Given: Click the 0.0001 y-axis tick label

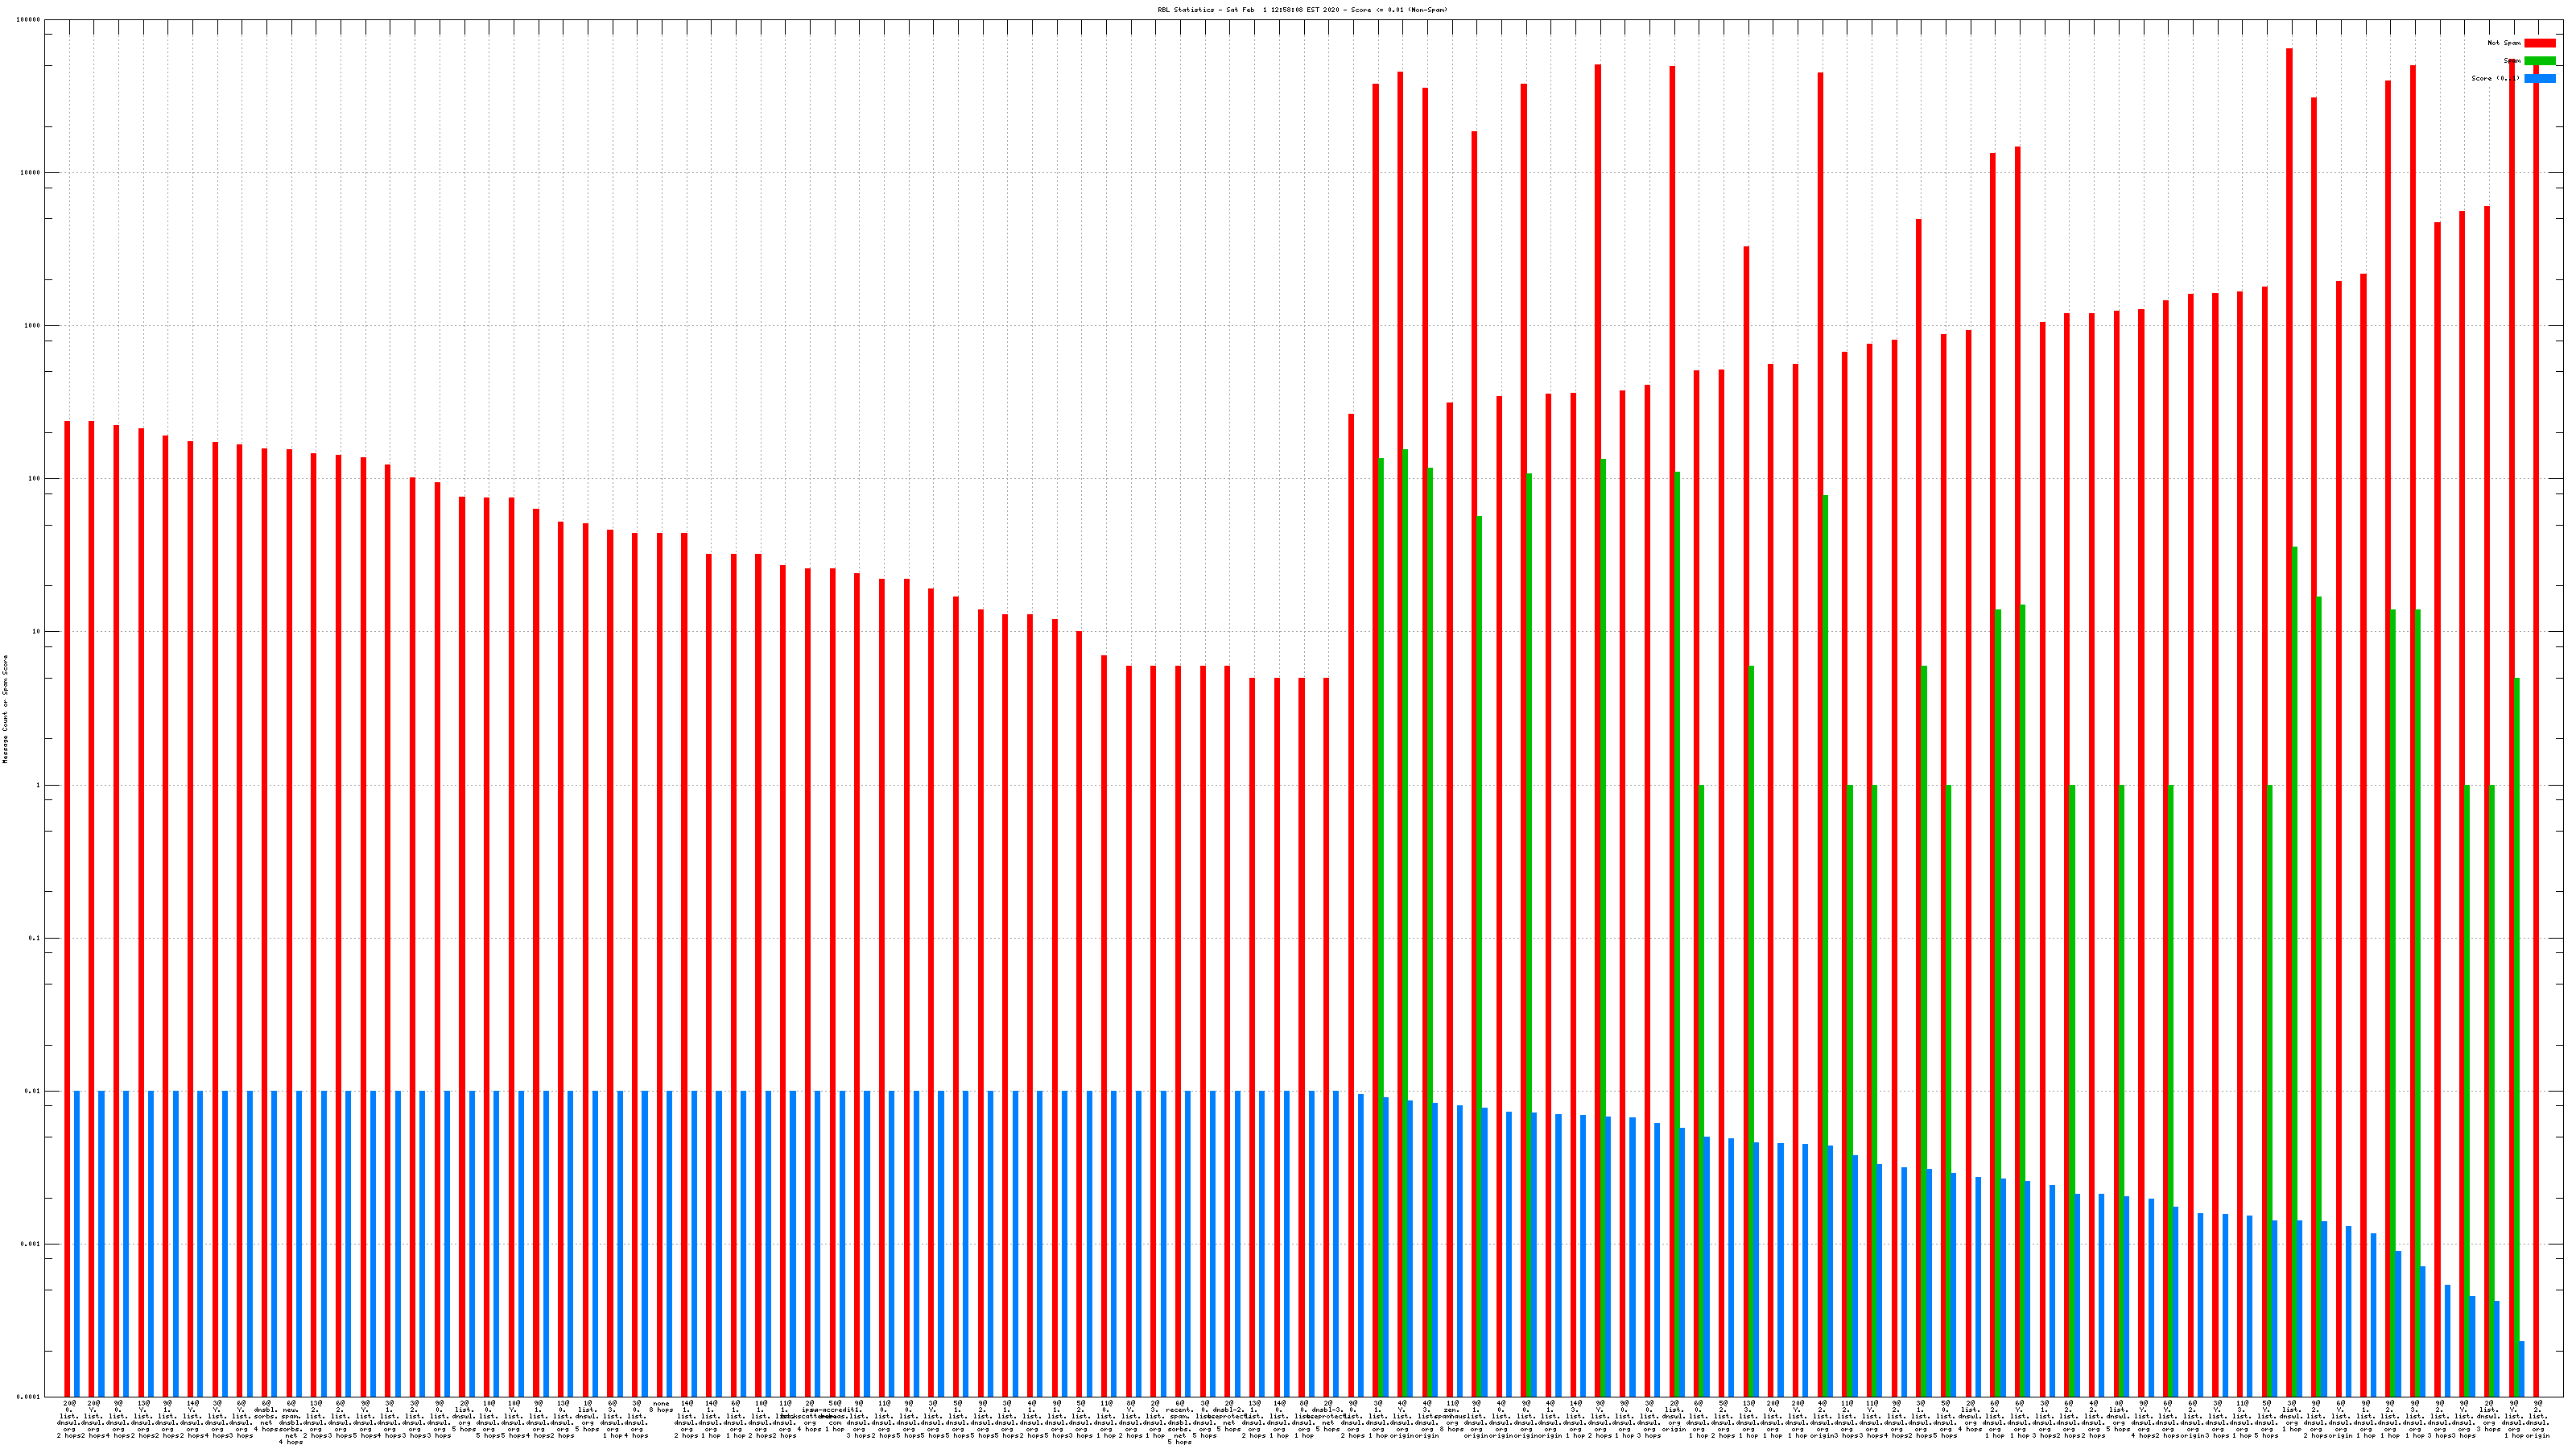Looking at the screenshot, I should (x=30, y=1398).
